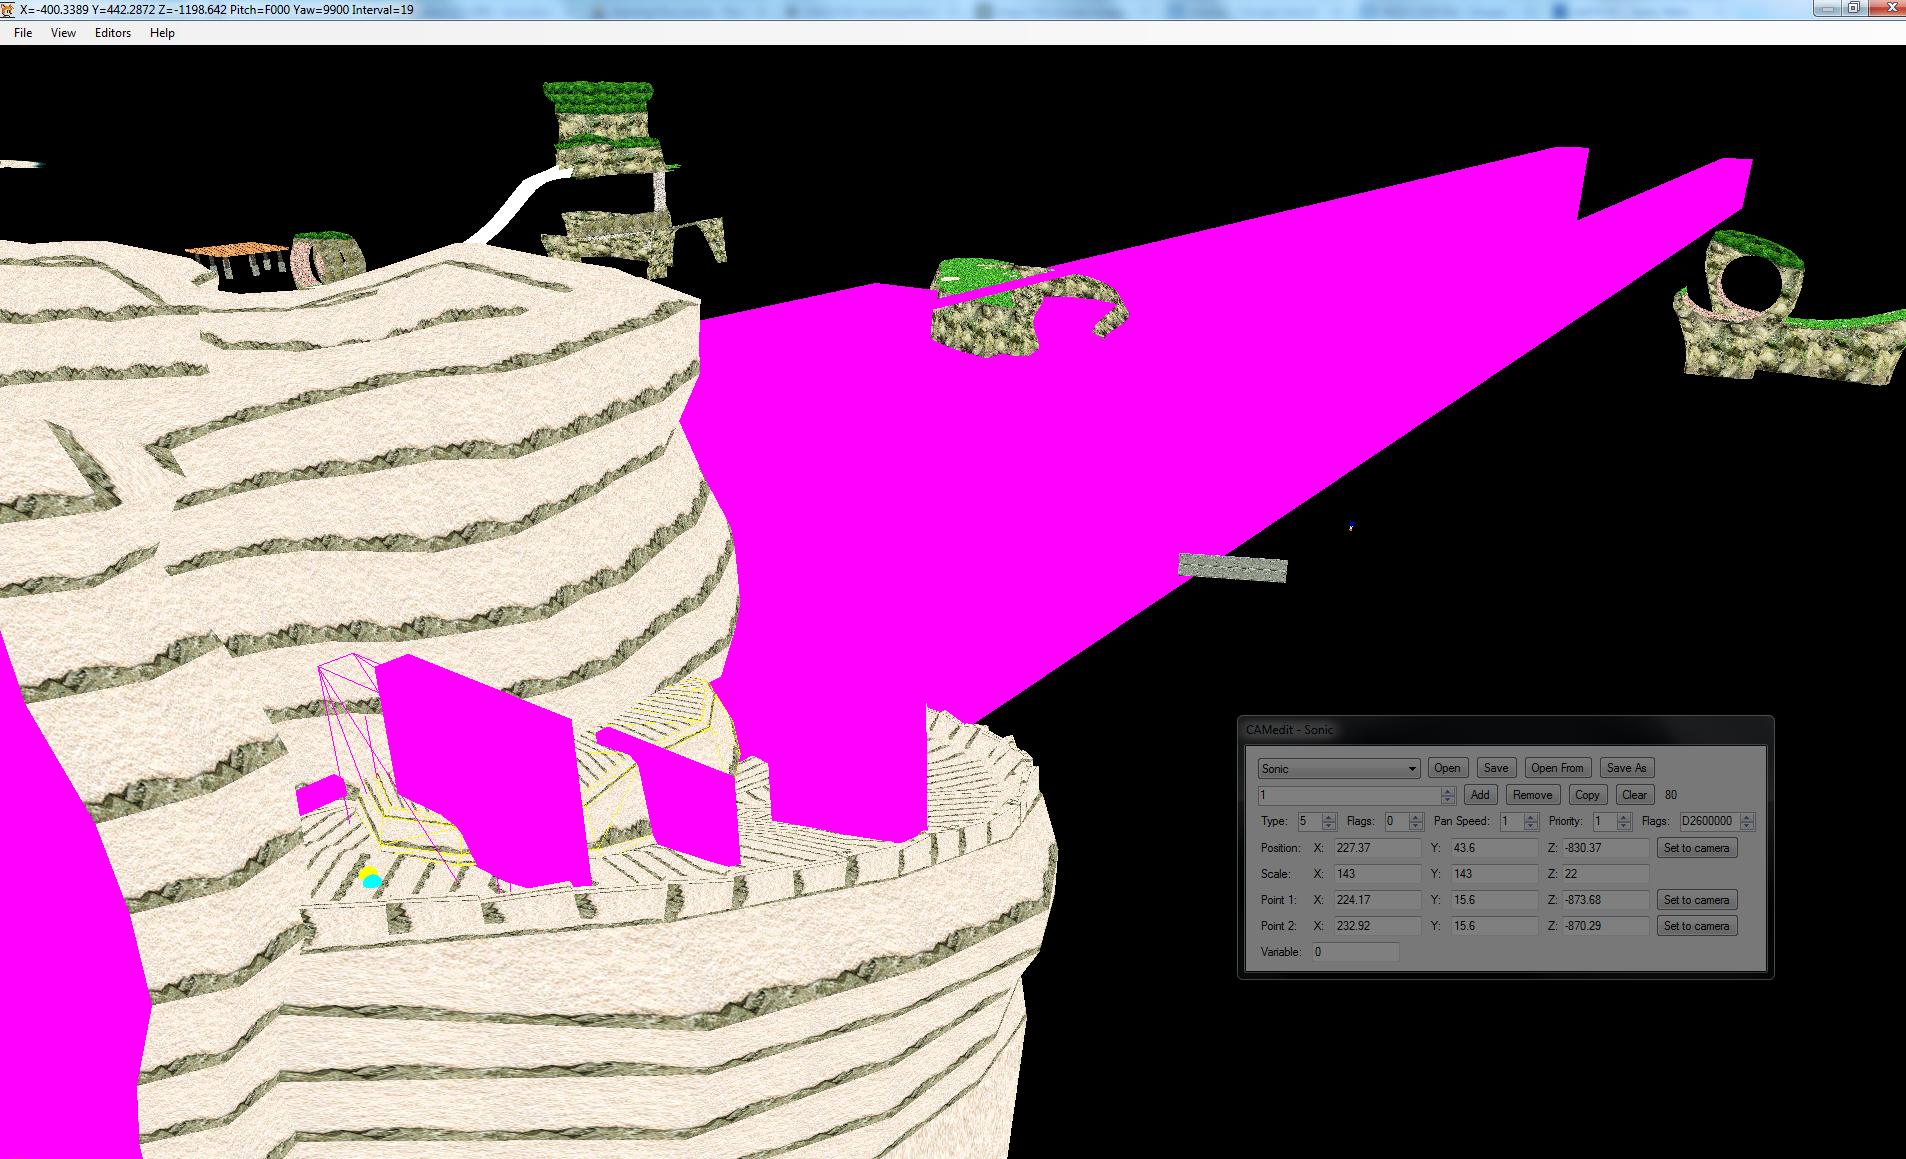Click the first Flags stepper arrows
This screenshot has height=1159, width=1906.
tap(1416, 821)
